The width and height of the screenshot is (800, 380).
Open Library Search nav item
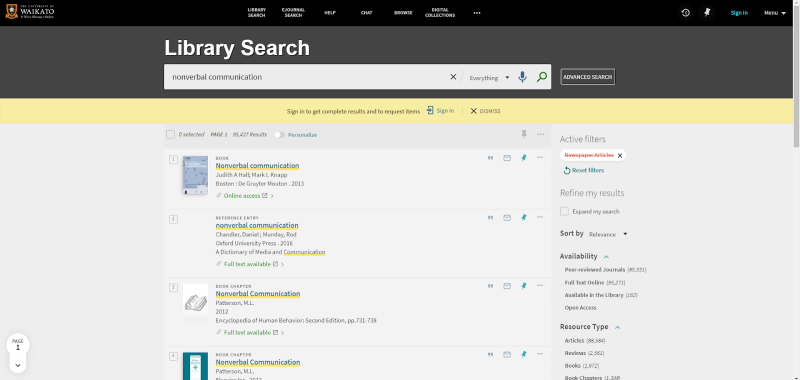pos(257,13)
